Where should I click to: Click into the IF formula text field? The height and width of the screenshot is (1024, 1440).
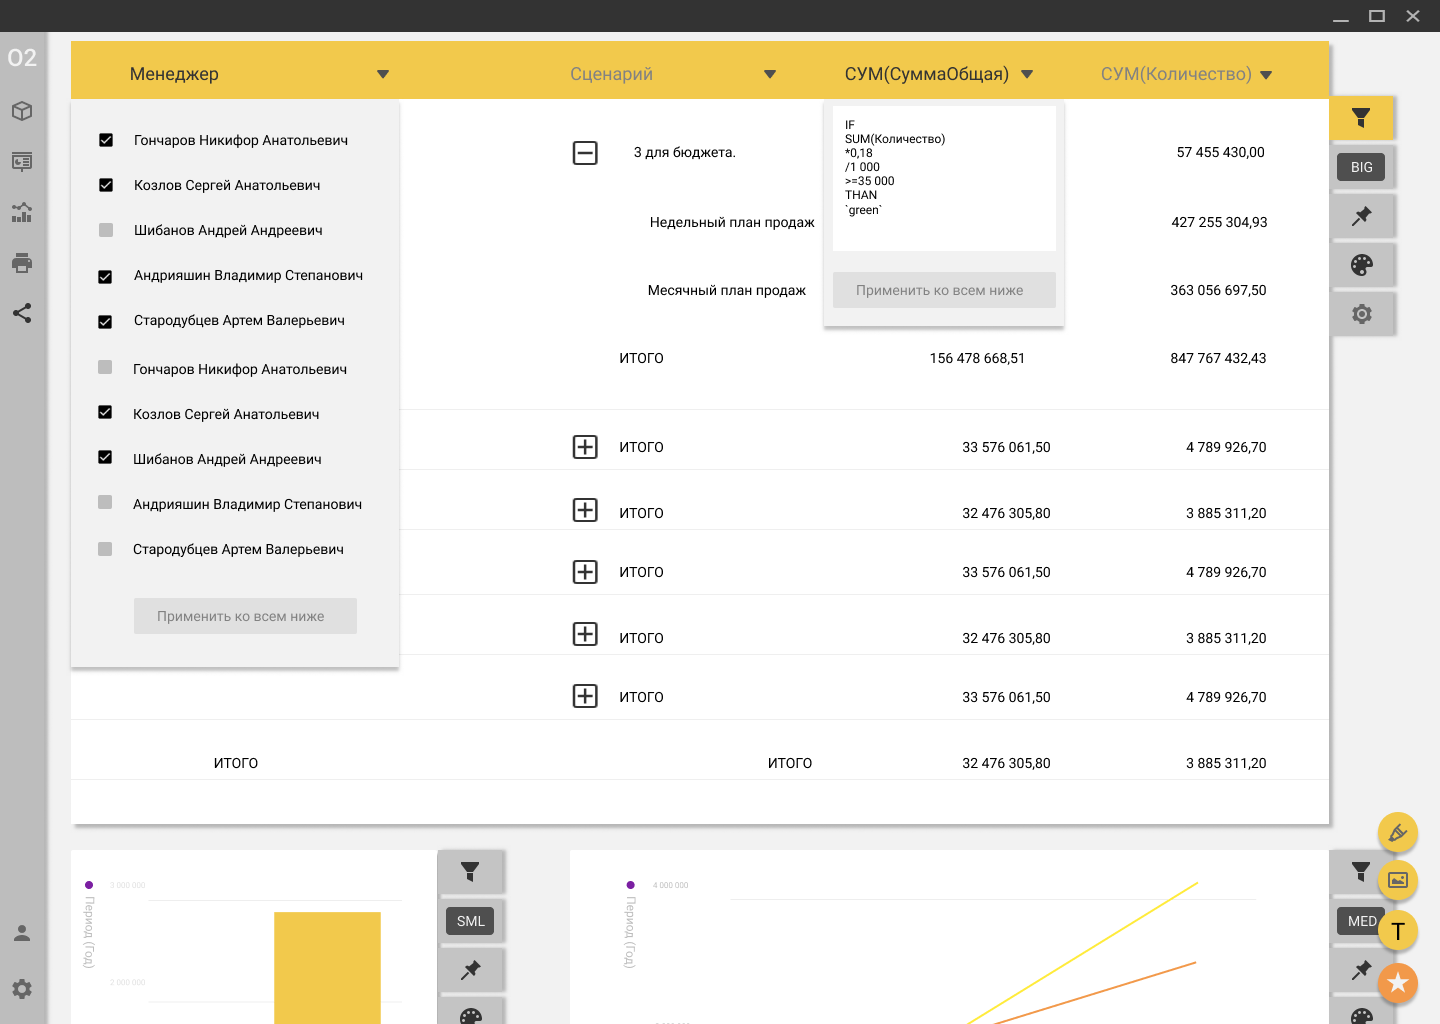(944, 178)
